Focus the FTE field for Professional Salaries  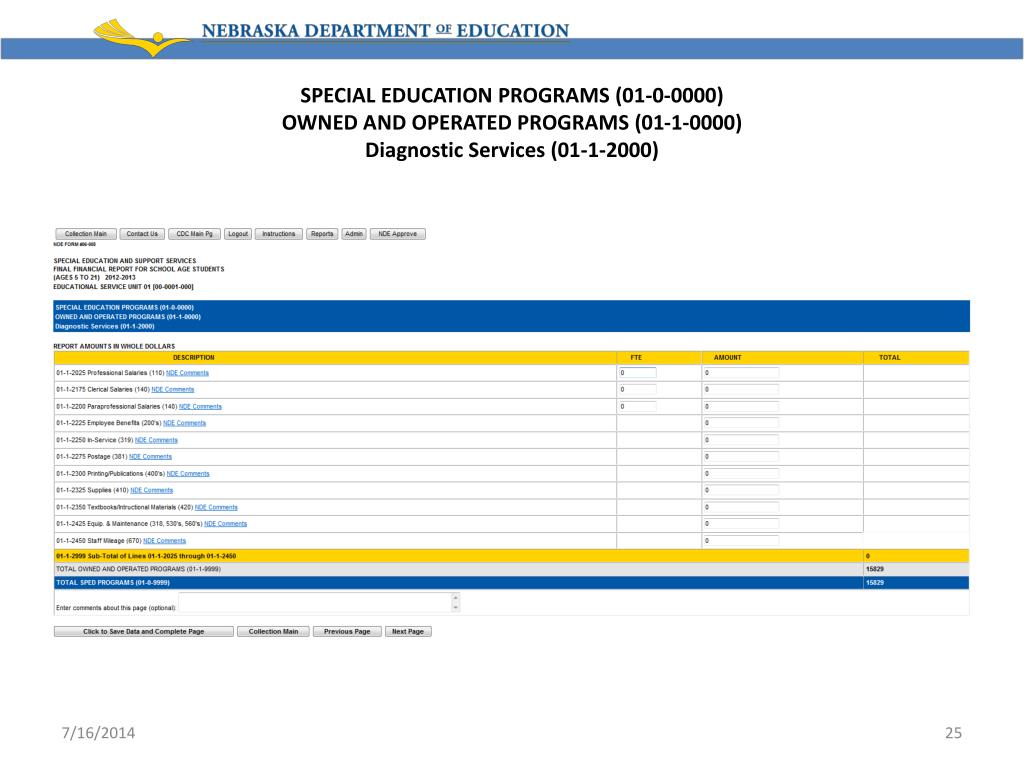point(637,373)
